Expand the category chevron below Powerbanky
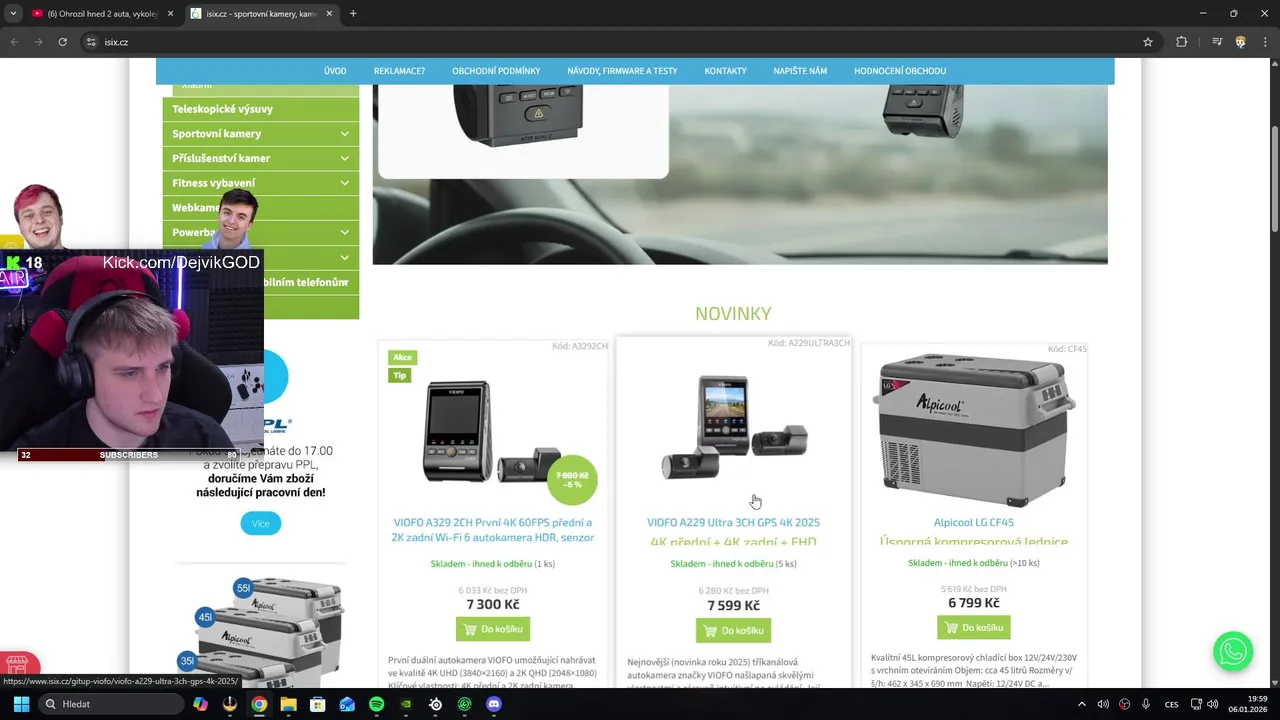Image resolution: width=1280 pixels, height=720 pixels. (x=344, y=257)
